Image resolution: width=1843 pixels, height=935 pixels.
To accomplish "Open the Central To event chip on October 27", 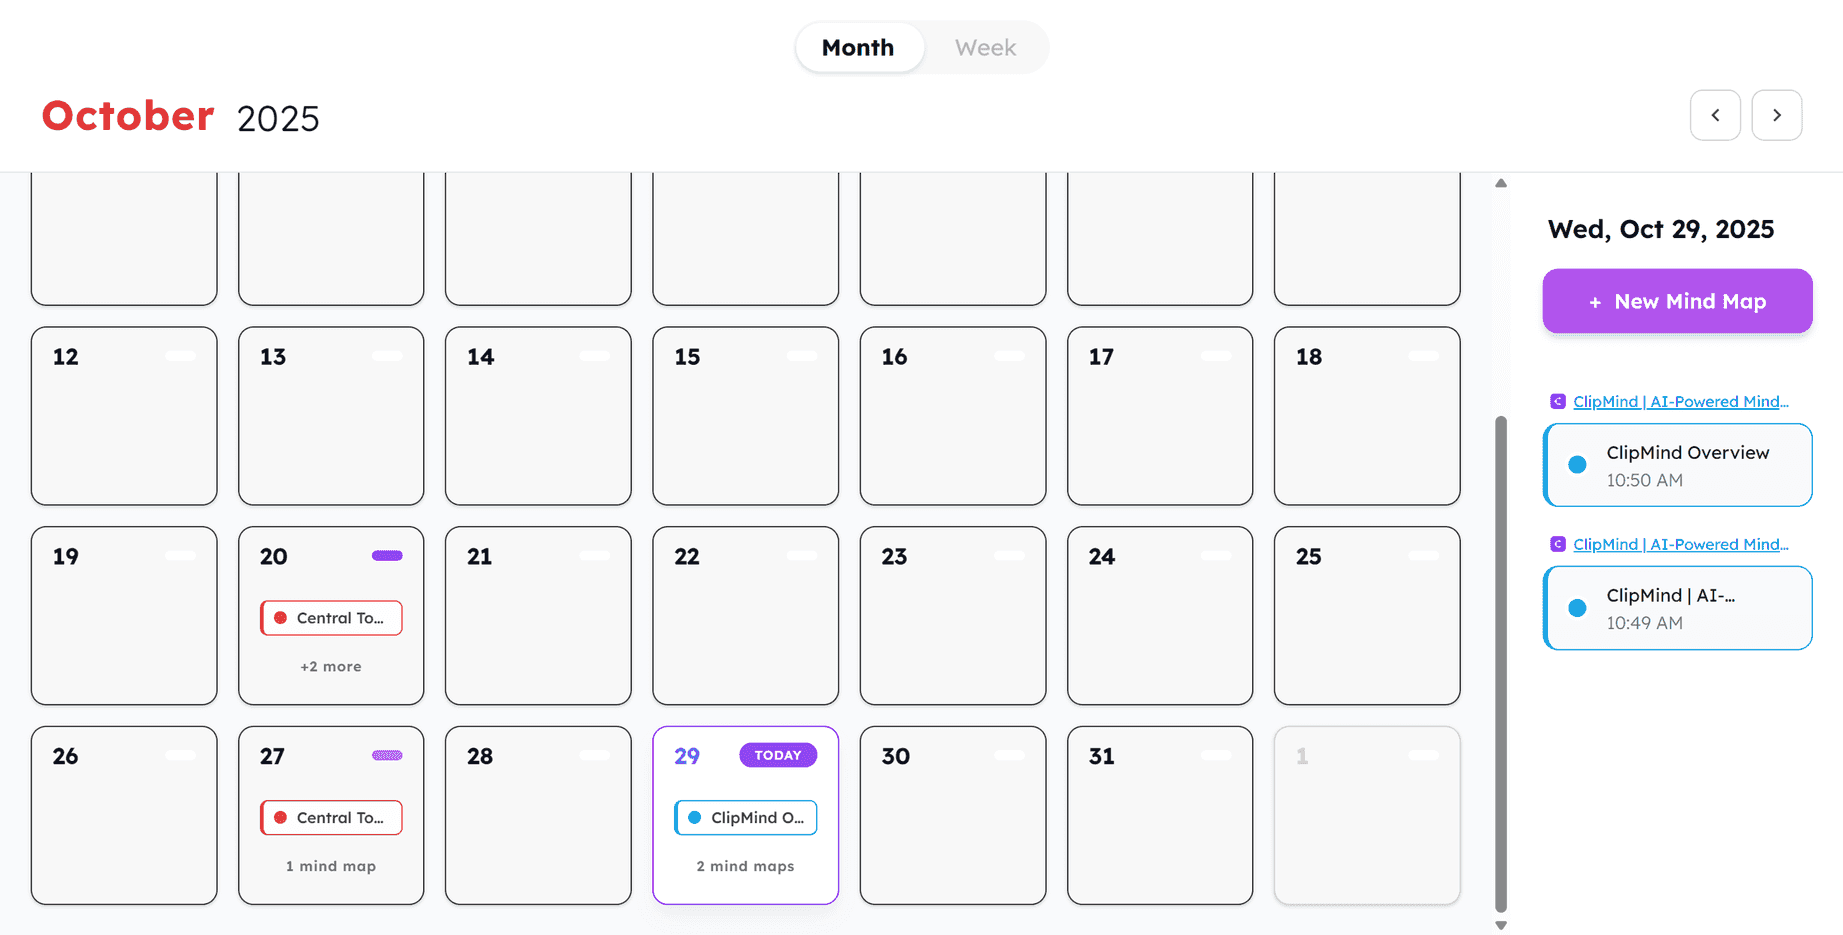I will 330,817.
